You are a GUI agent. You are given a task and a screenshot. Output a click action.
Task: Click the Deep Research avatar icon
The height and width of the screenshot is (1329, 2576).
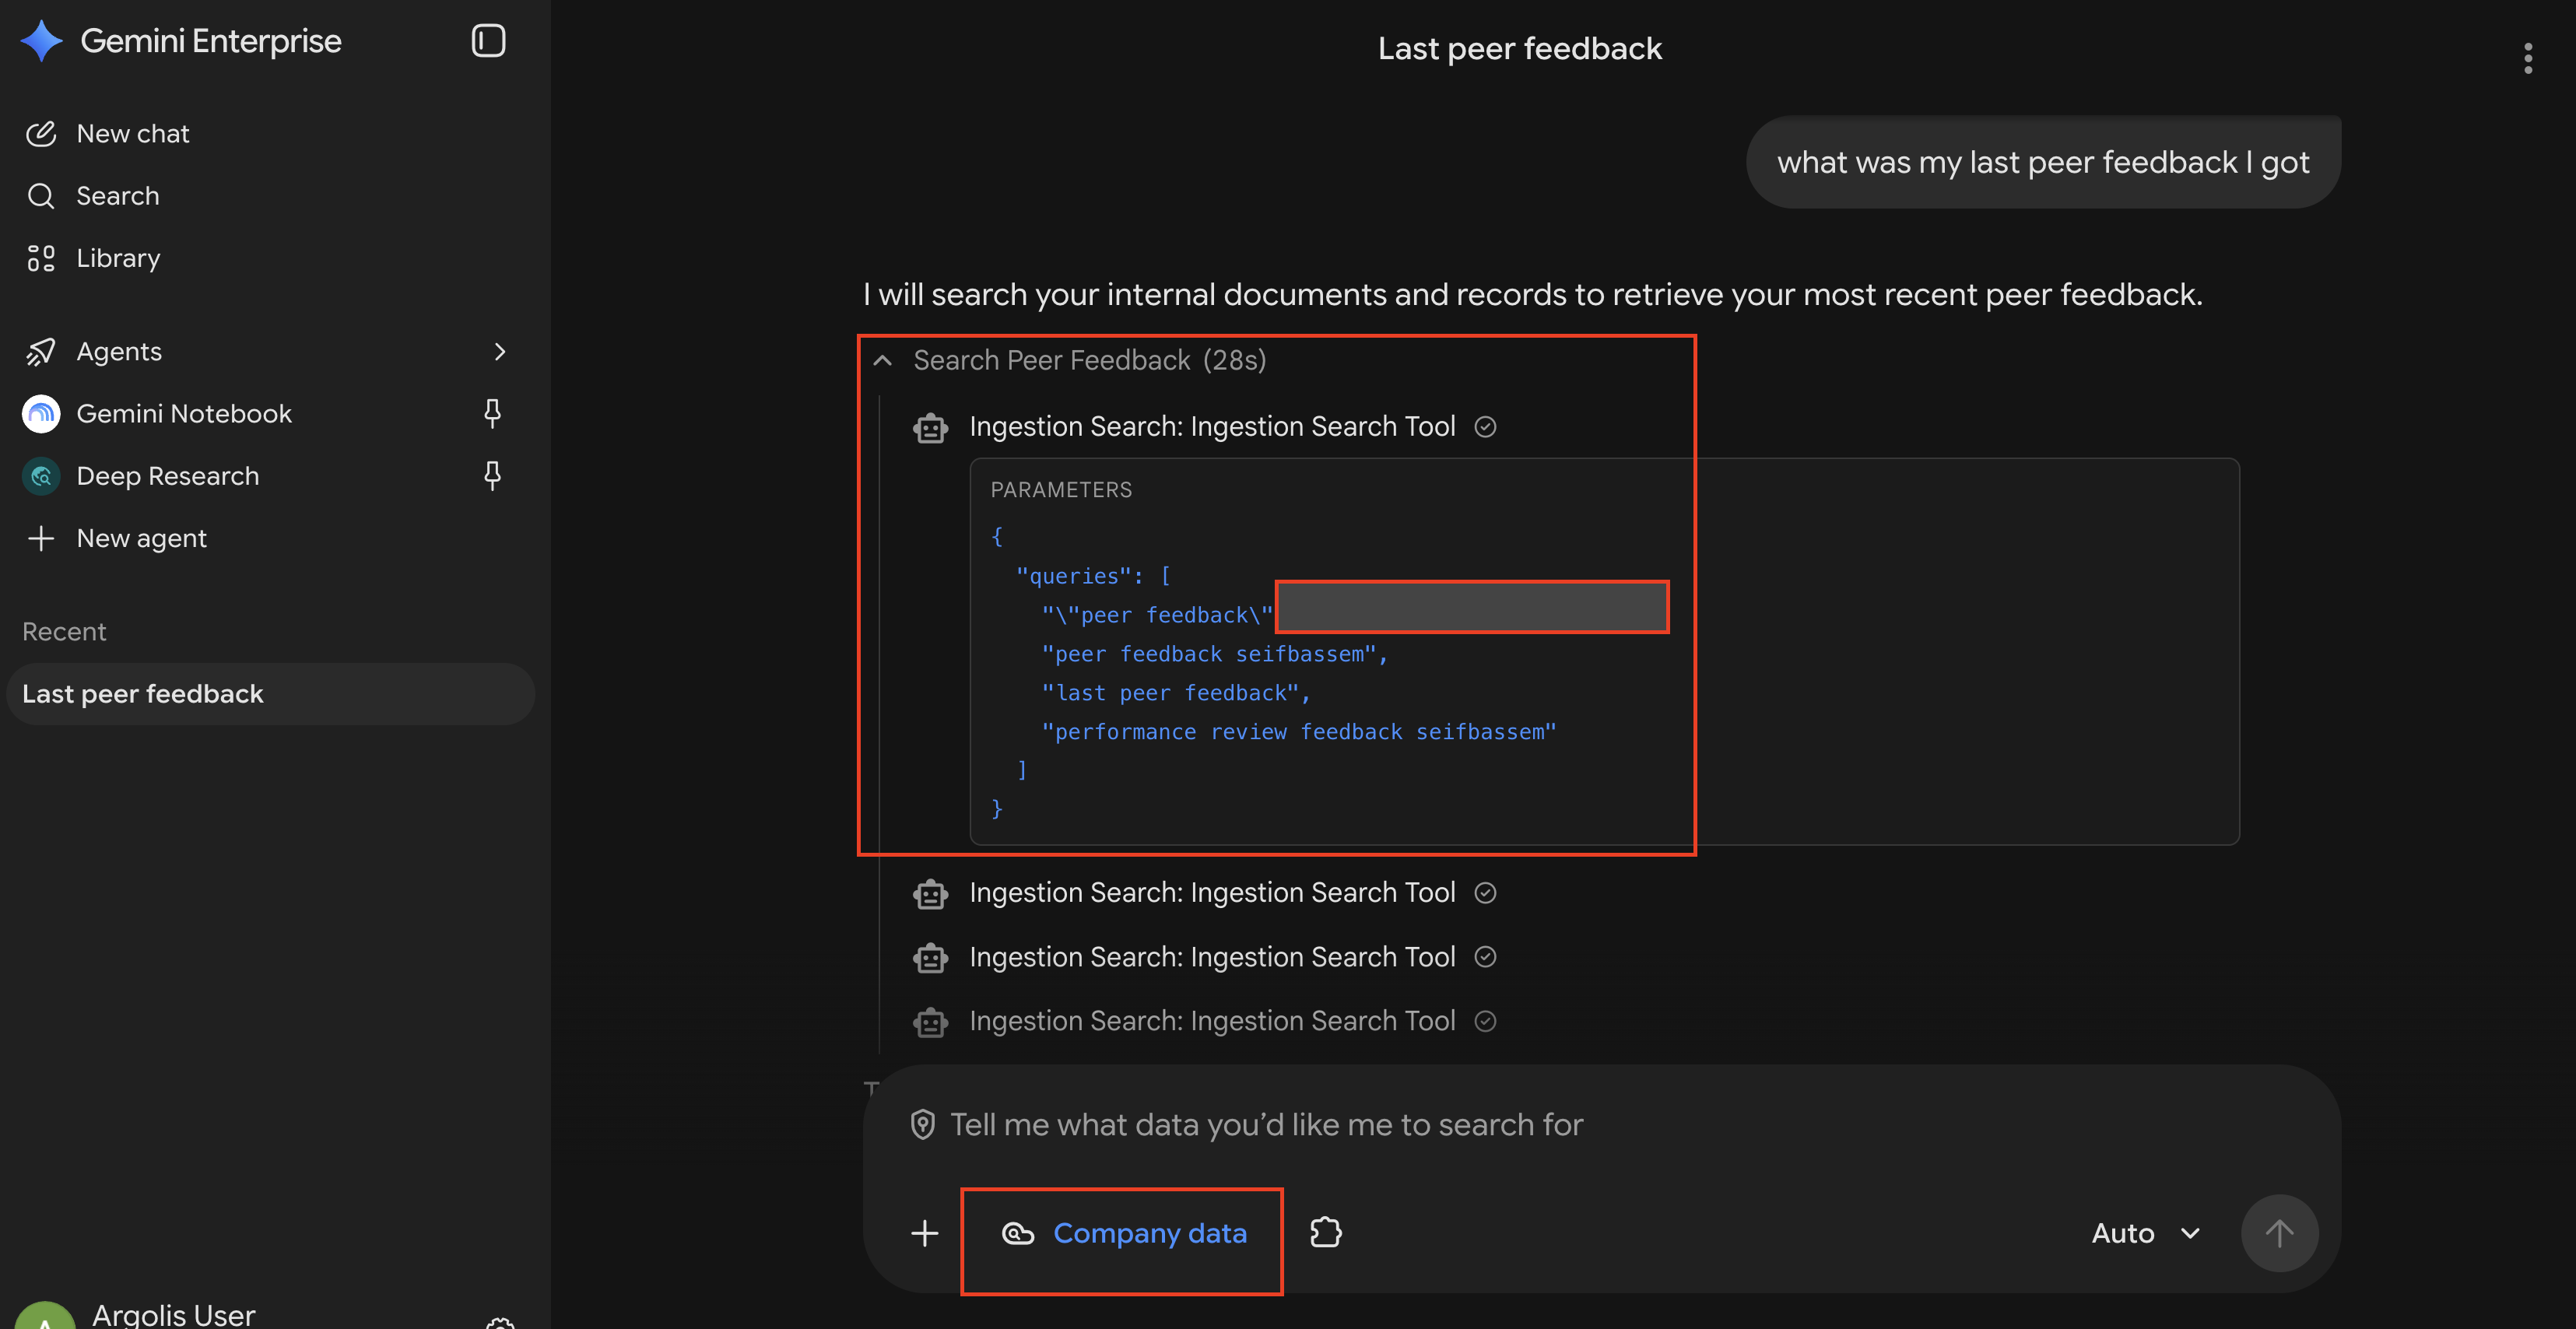click(41, 476)
